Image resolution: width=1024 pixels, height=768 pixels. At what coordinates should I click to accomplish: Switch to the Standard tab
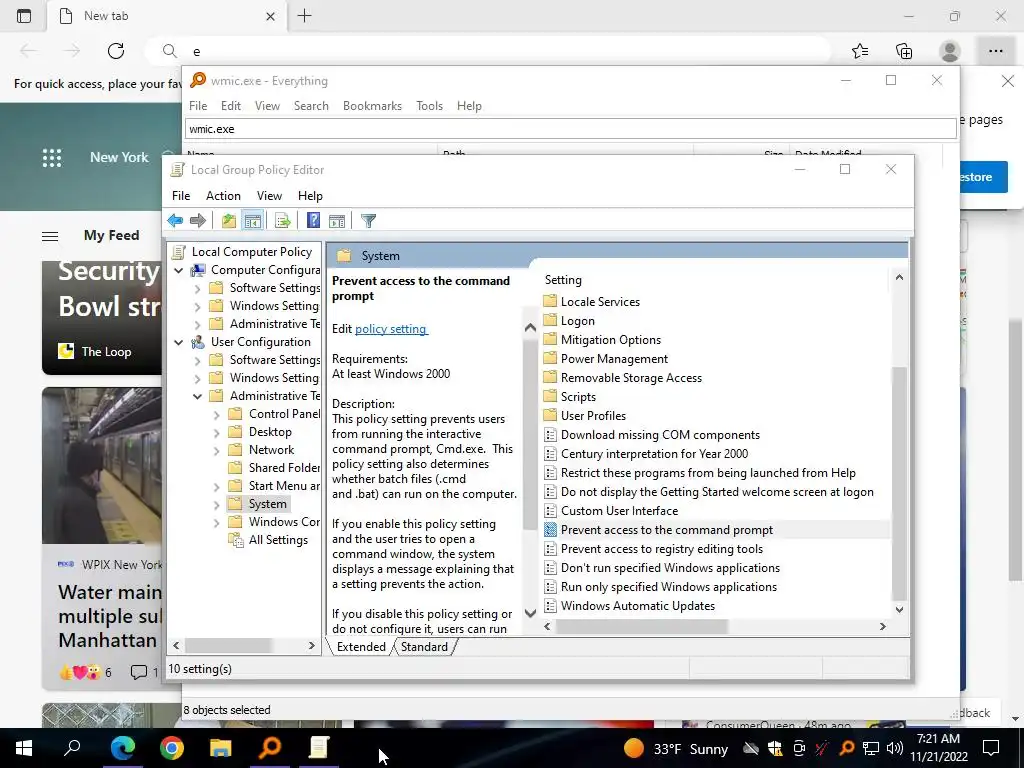click(x=424, y=647)
